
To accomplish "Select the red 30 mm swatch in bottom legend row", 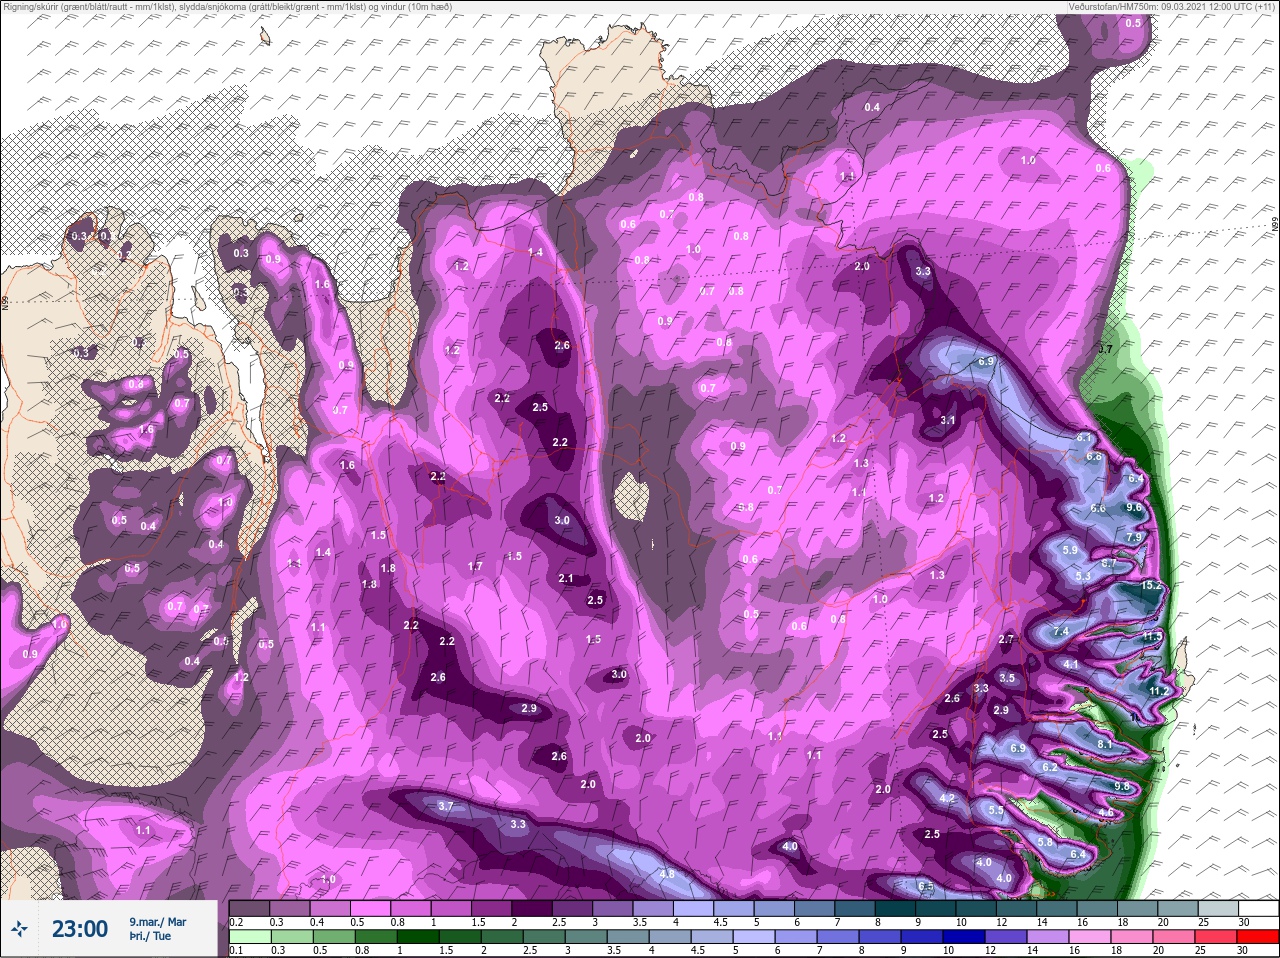I will coord(1258,936).
